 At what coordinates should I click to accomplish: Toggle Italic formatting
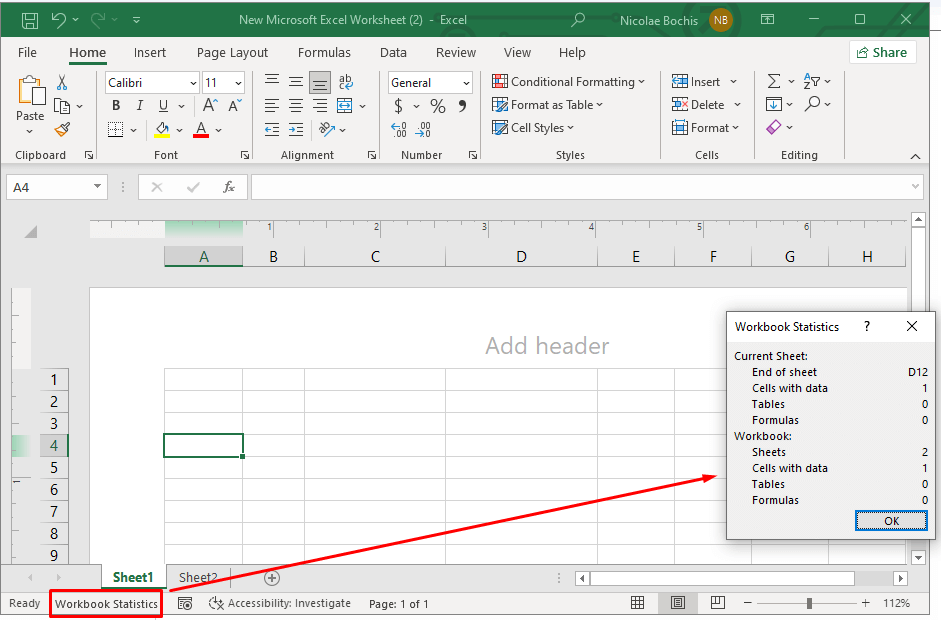pos(139,106)
